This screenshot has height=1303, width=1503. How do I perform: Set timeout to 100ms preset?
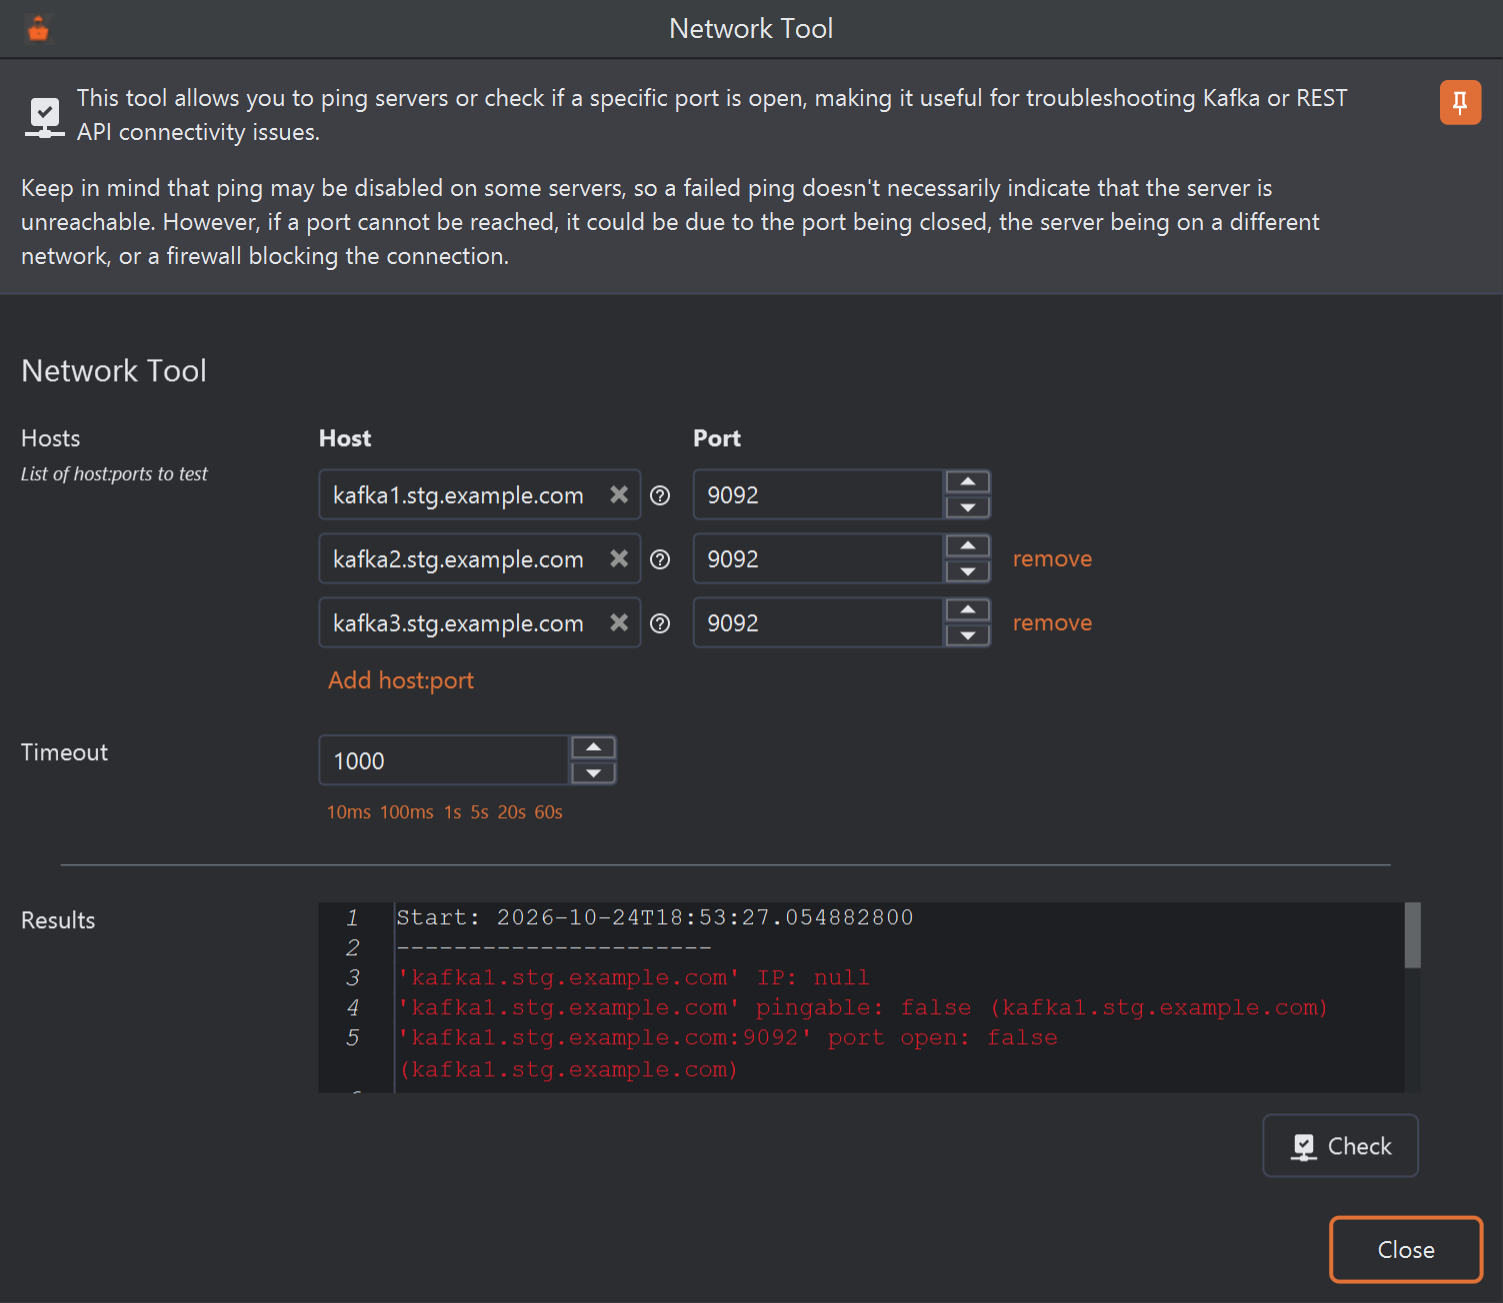(x=407, y=812)
